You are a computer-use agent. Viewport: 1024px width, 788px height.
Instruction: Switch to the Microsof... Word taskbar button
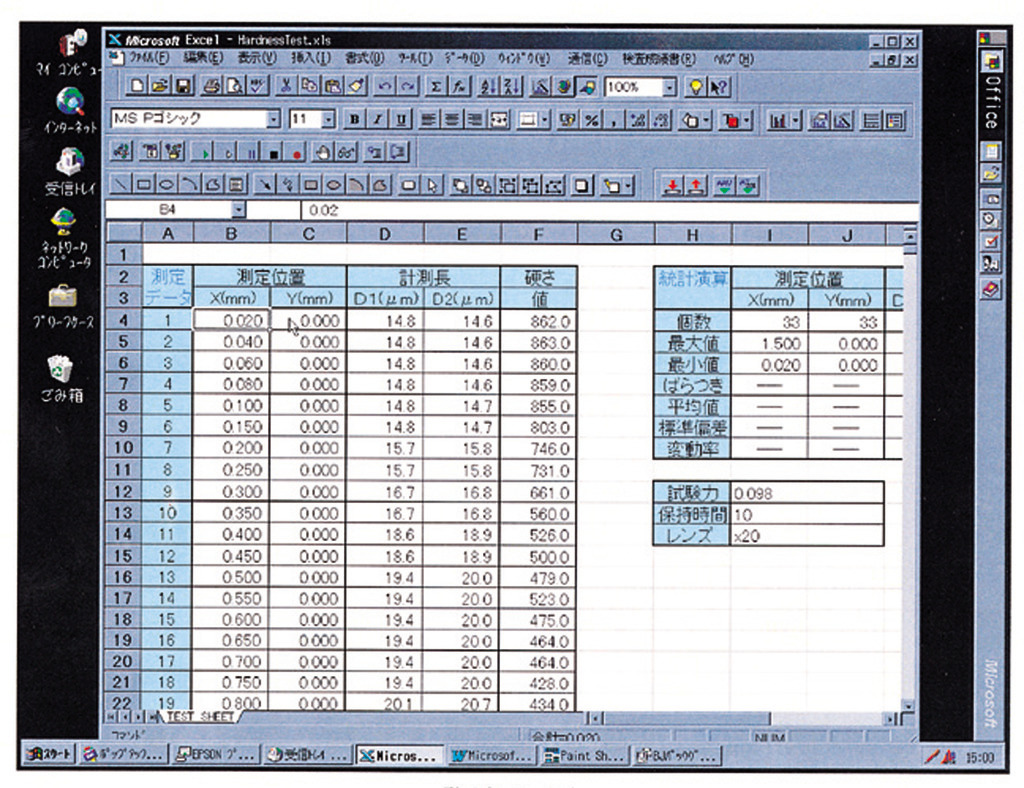[492, 755]
